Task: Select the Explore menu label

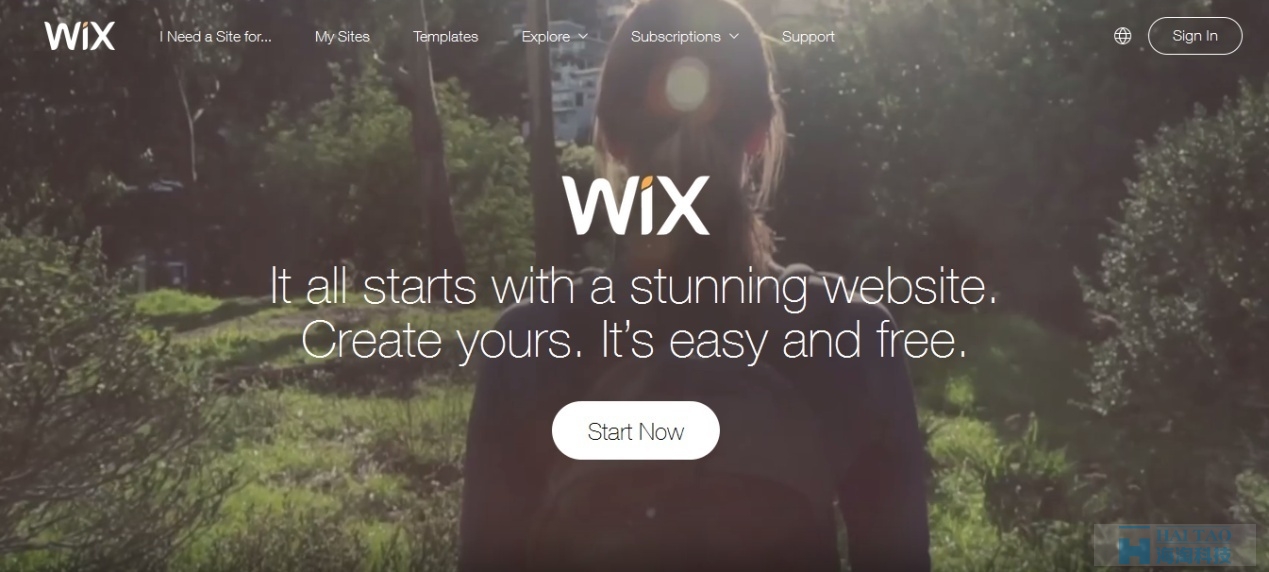Action: click(546, 36)
